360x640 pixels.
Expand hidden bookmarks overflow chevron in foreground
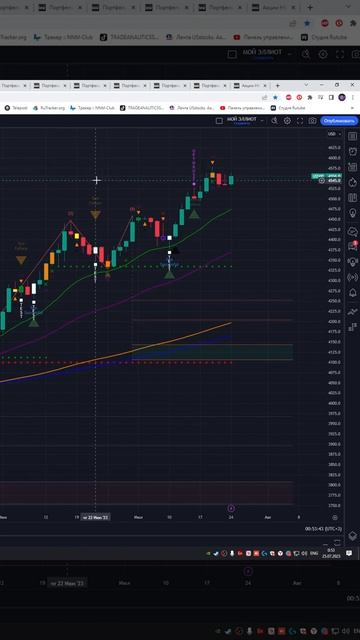pyautogui.click(x=352, y=108)
